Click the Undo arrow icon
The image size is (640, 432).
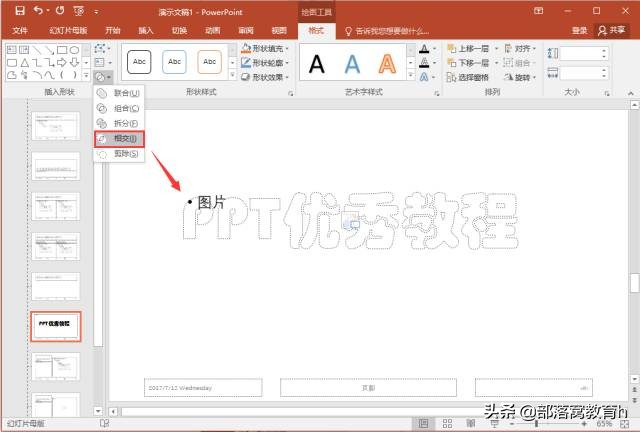[38, 11]
